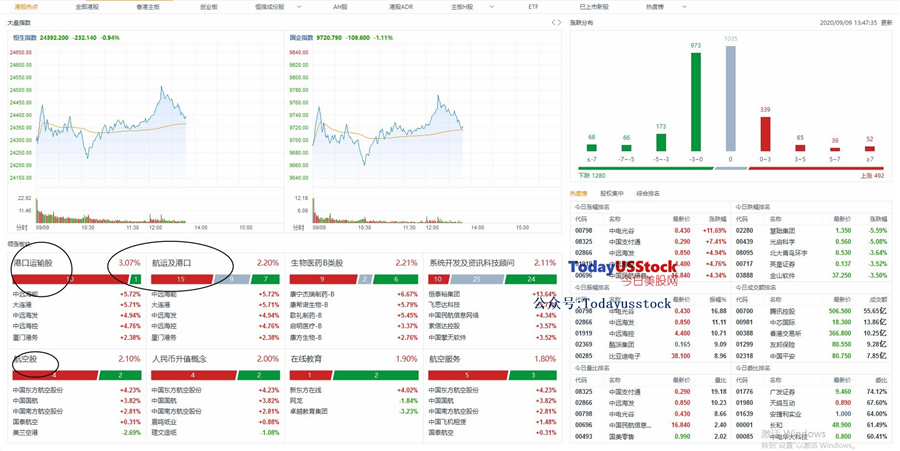Viewport: 900px width, 451px height.
Task: Select 00285 比亚迪电子 row in 振幅排名
Action: [x=650, y=355]
